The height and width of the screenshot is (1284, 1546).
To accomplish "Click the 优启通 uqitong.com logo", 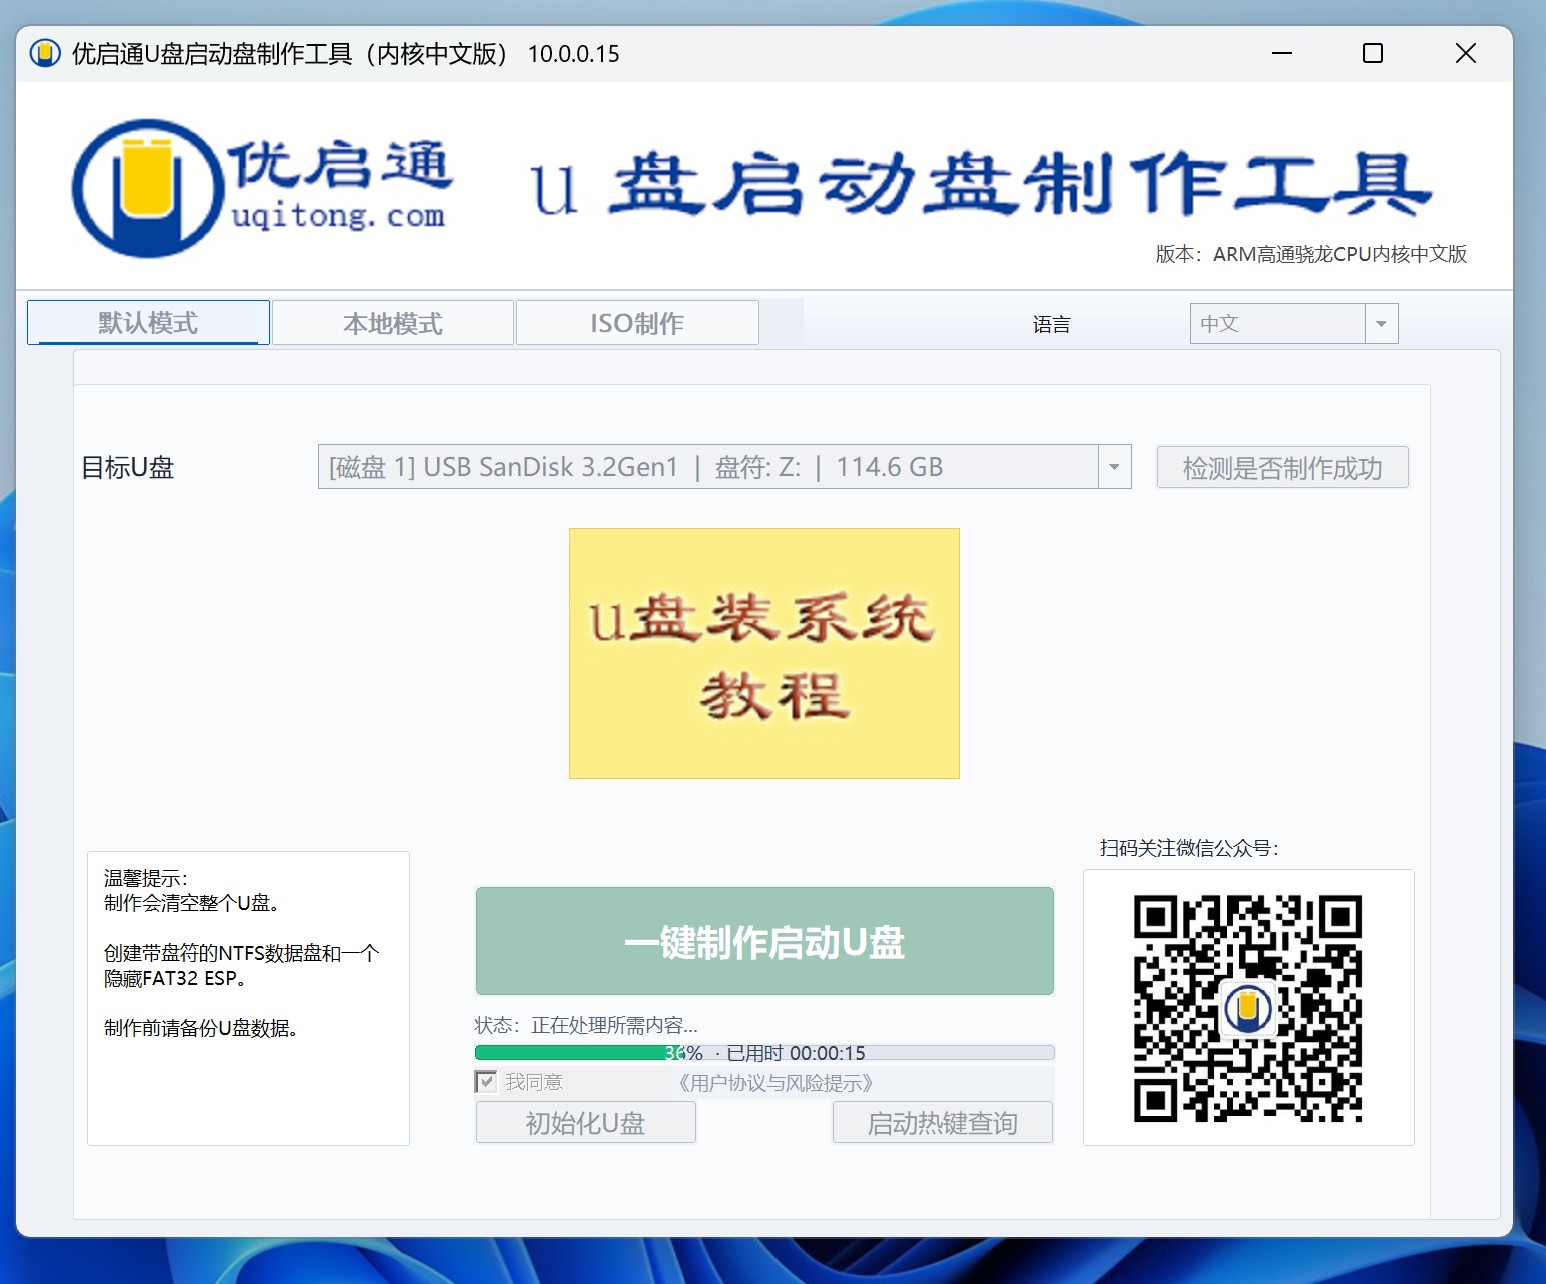I will pos(263,188).
